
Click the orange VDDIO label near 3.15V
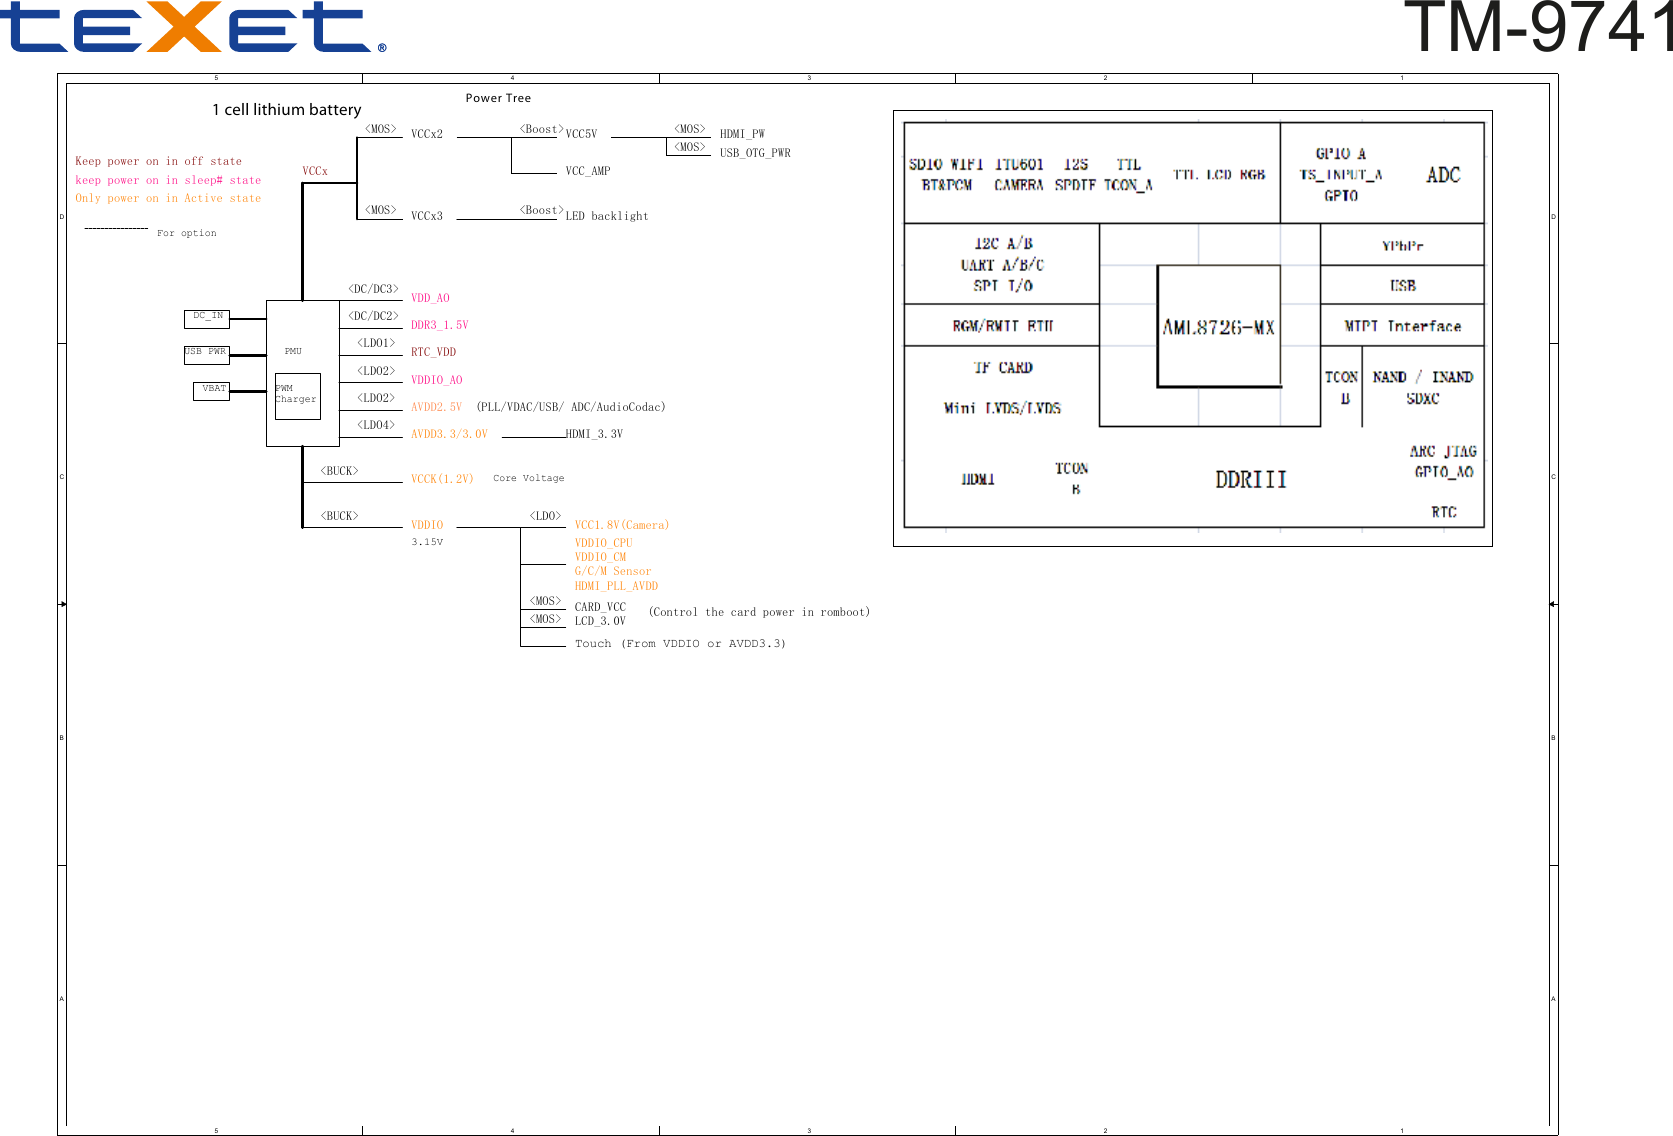[x=427, y=525]
